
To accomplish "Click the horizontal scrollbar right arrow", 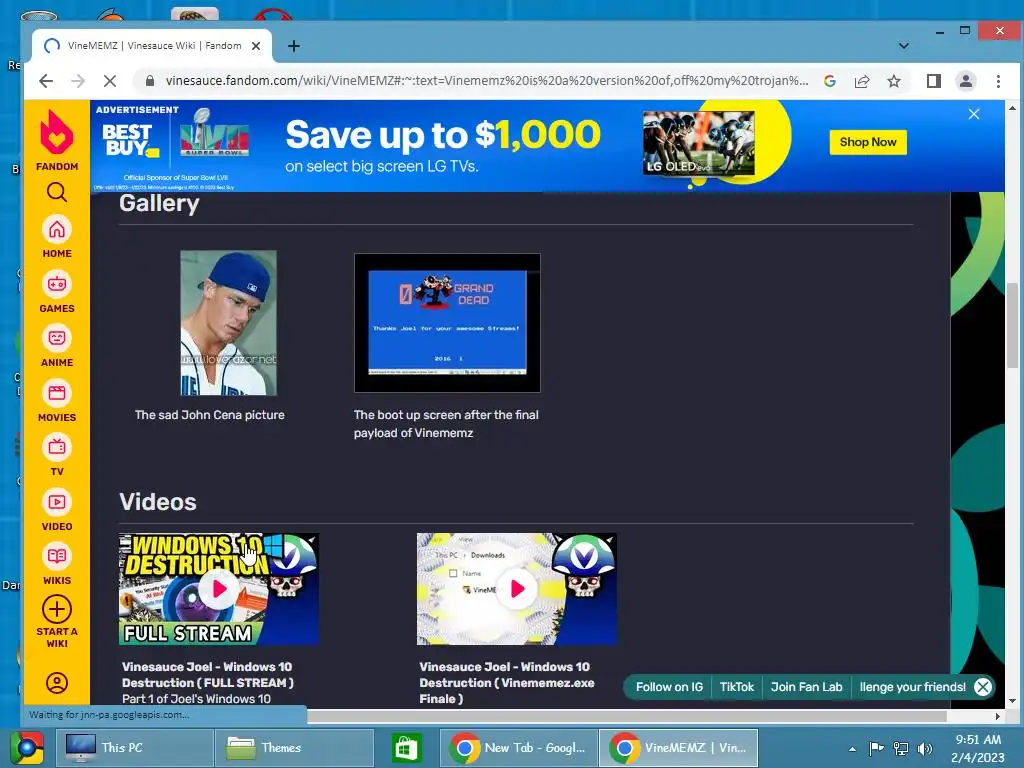I will 998,716.
